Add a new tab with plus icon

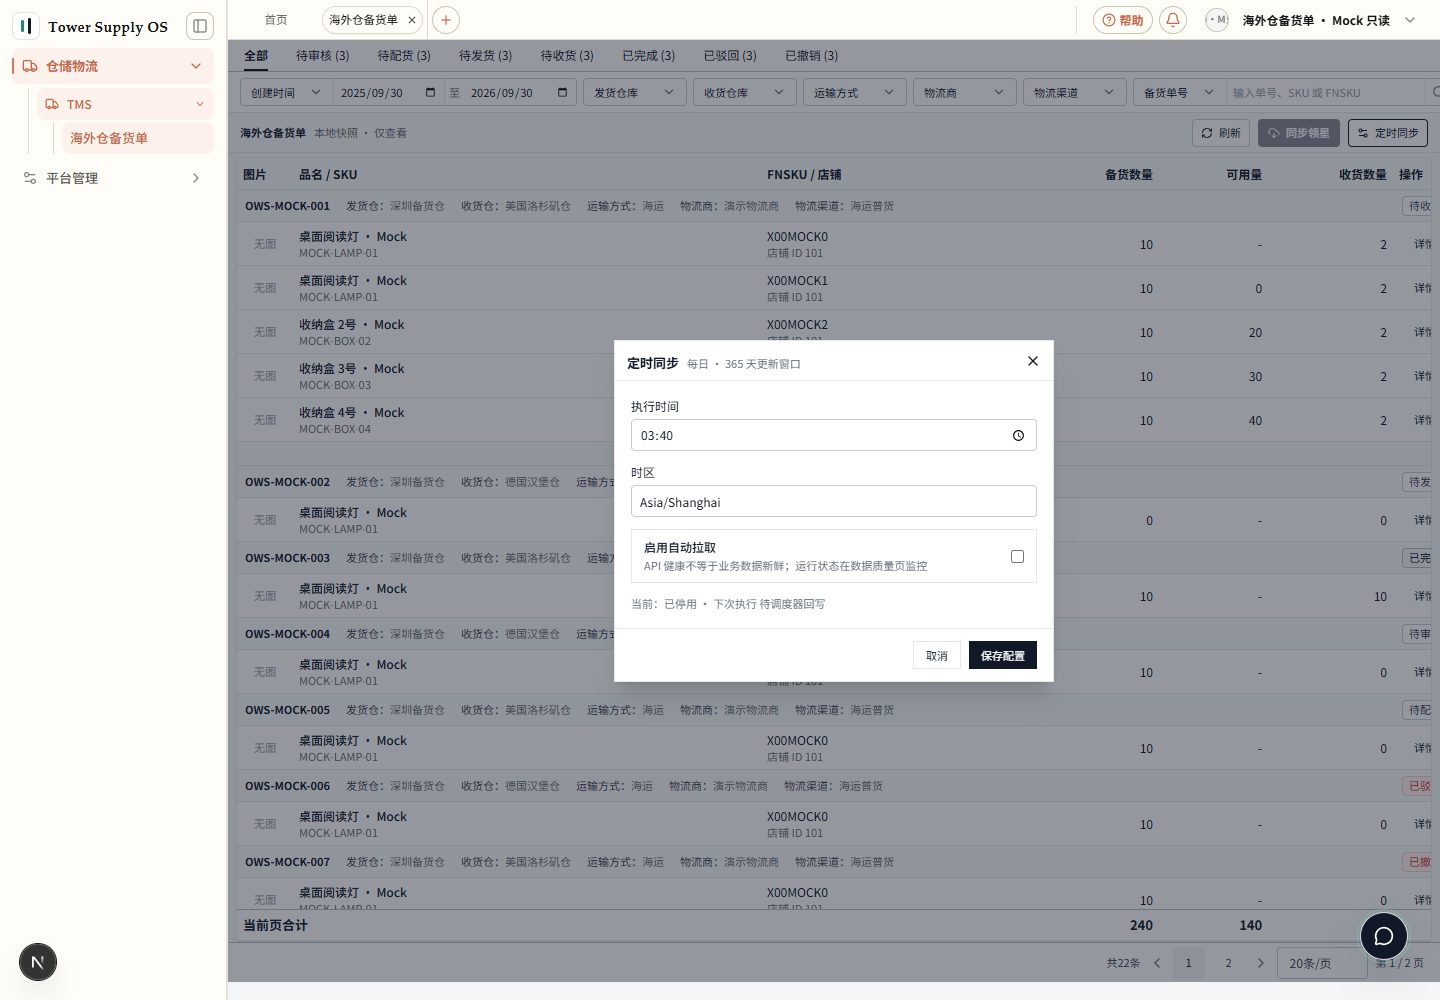tap(446, 20)
